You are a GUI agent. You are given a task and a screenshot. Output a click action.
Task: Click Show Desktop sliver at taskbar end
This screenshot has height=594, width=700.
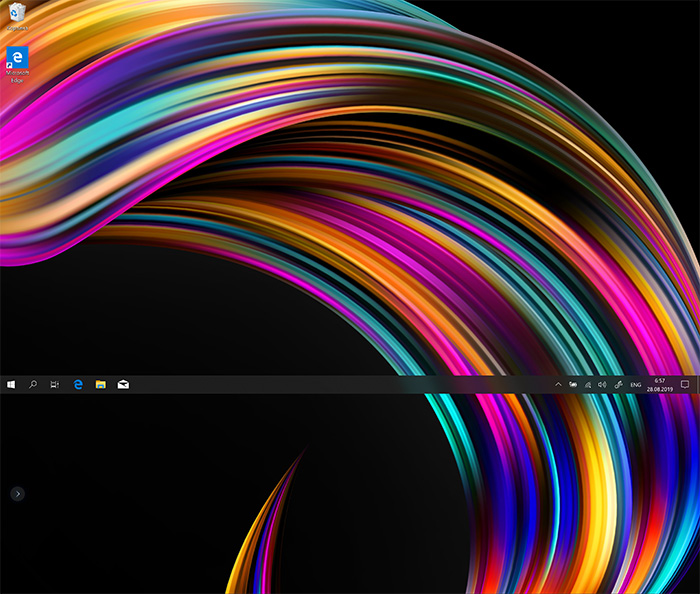pos(698,384)
